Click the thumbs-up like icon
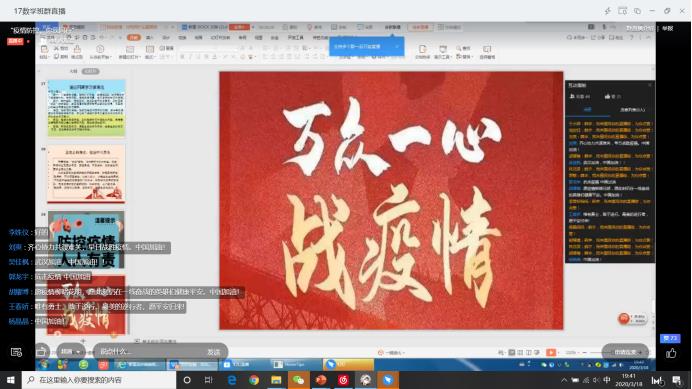Screen dimensions: 692x389 click(671, 353)
